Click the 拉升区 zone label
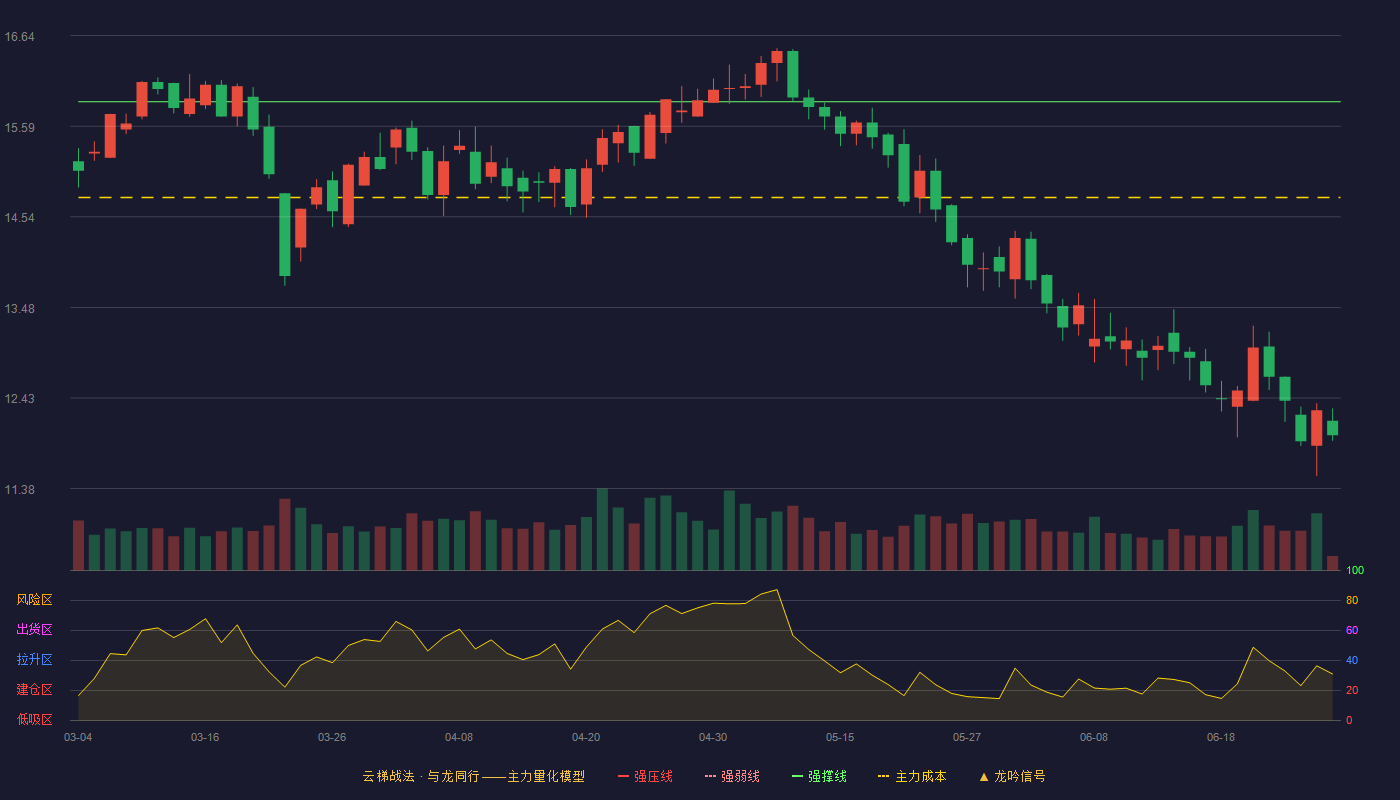The height and width of the screenshot is (800, 1400). (34, 660)
